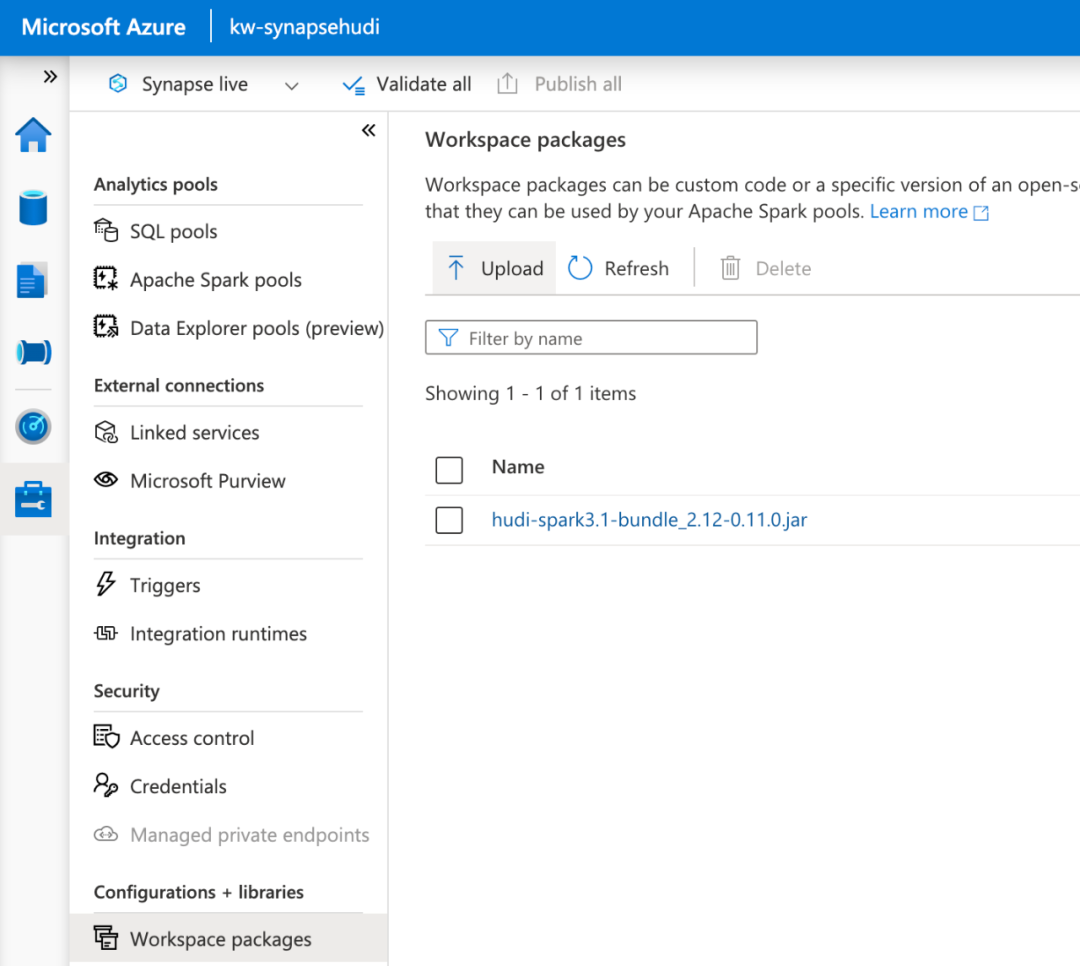1080x966 pixels.
Task: Click Validate all in toolbar
Action: 407,85
